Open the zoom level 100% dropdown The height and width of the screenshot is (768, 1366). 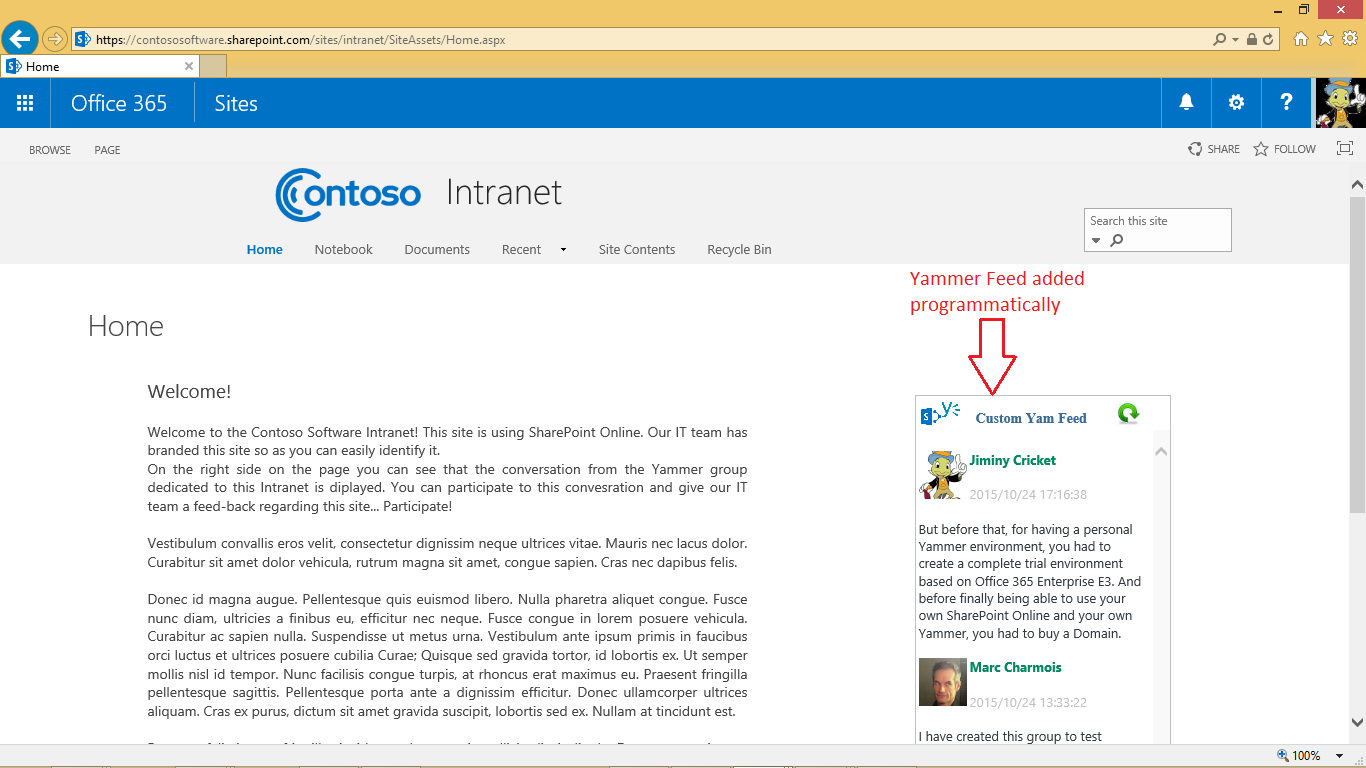pyautogui.click(x=1342, y=756)
